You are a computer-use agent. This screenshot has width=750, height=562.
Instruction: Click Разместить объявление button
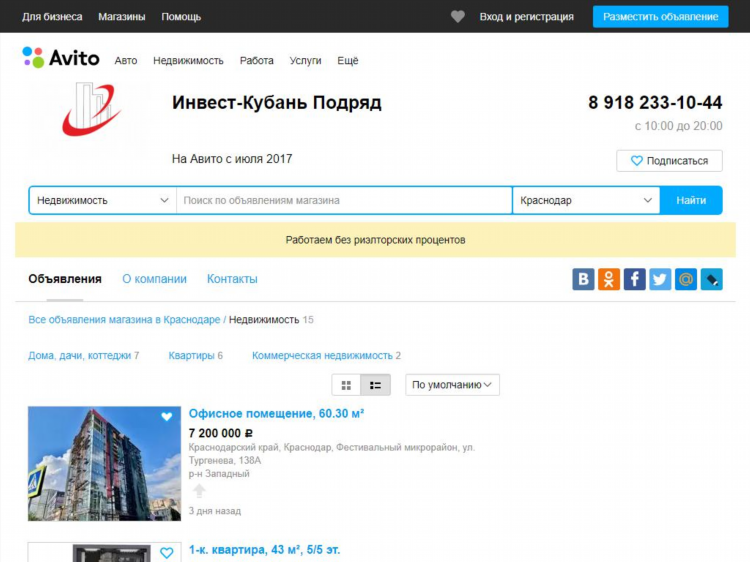[x=661, y=17]
